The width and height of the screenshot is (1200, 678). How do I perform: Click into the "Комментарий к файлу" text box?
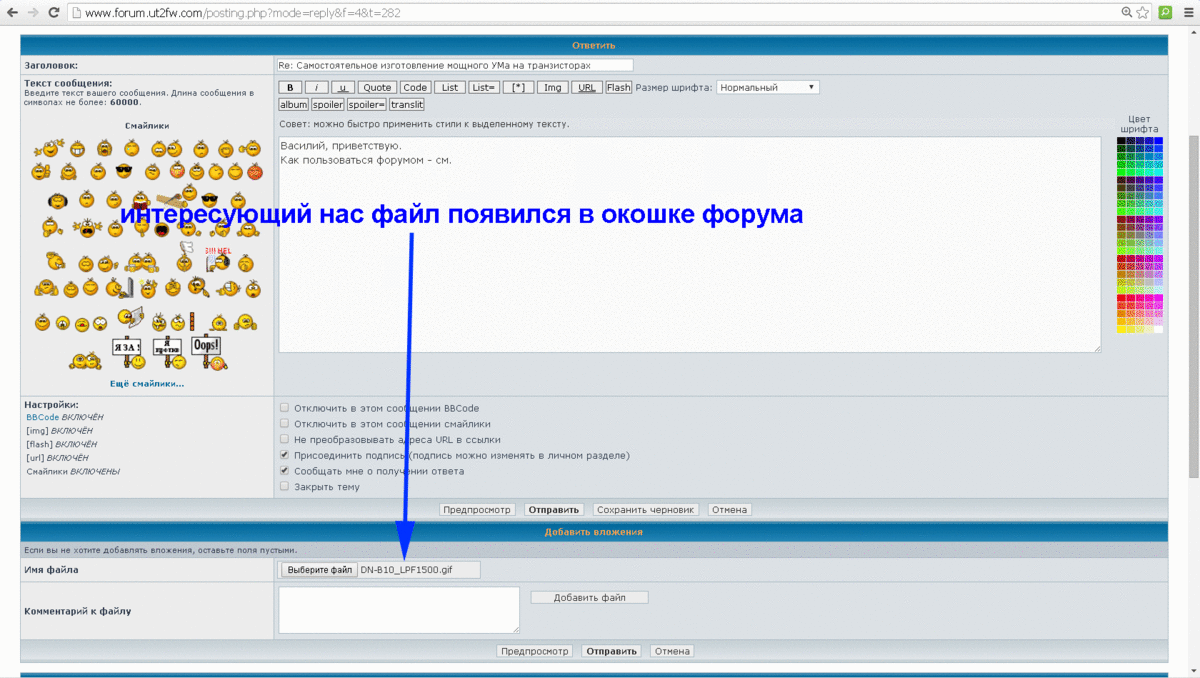[x=399, y=609]
